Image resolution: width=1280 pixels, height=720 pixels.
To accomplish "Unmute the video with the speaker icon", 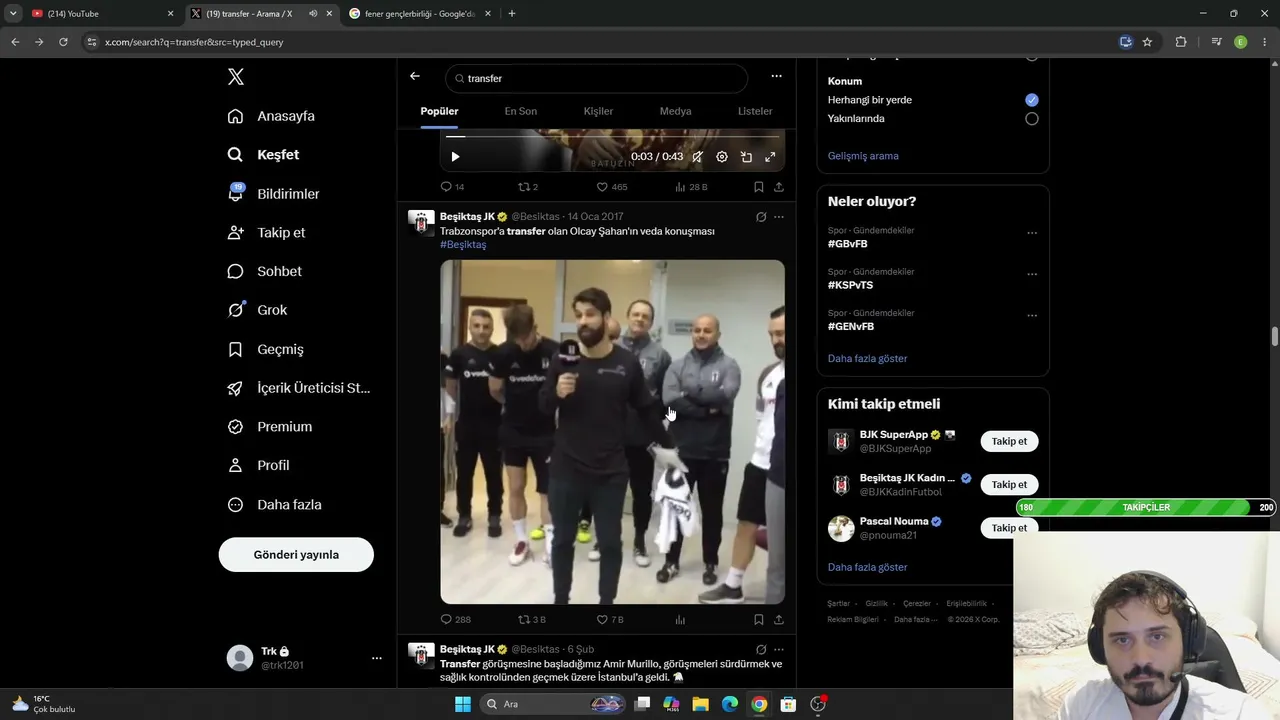I will [x=697, y=157].
